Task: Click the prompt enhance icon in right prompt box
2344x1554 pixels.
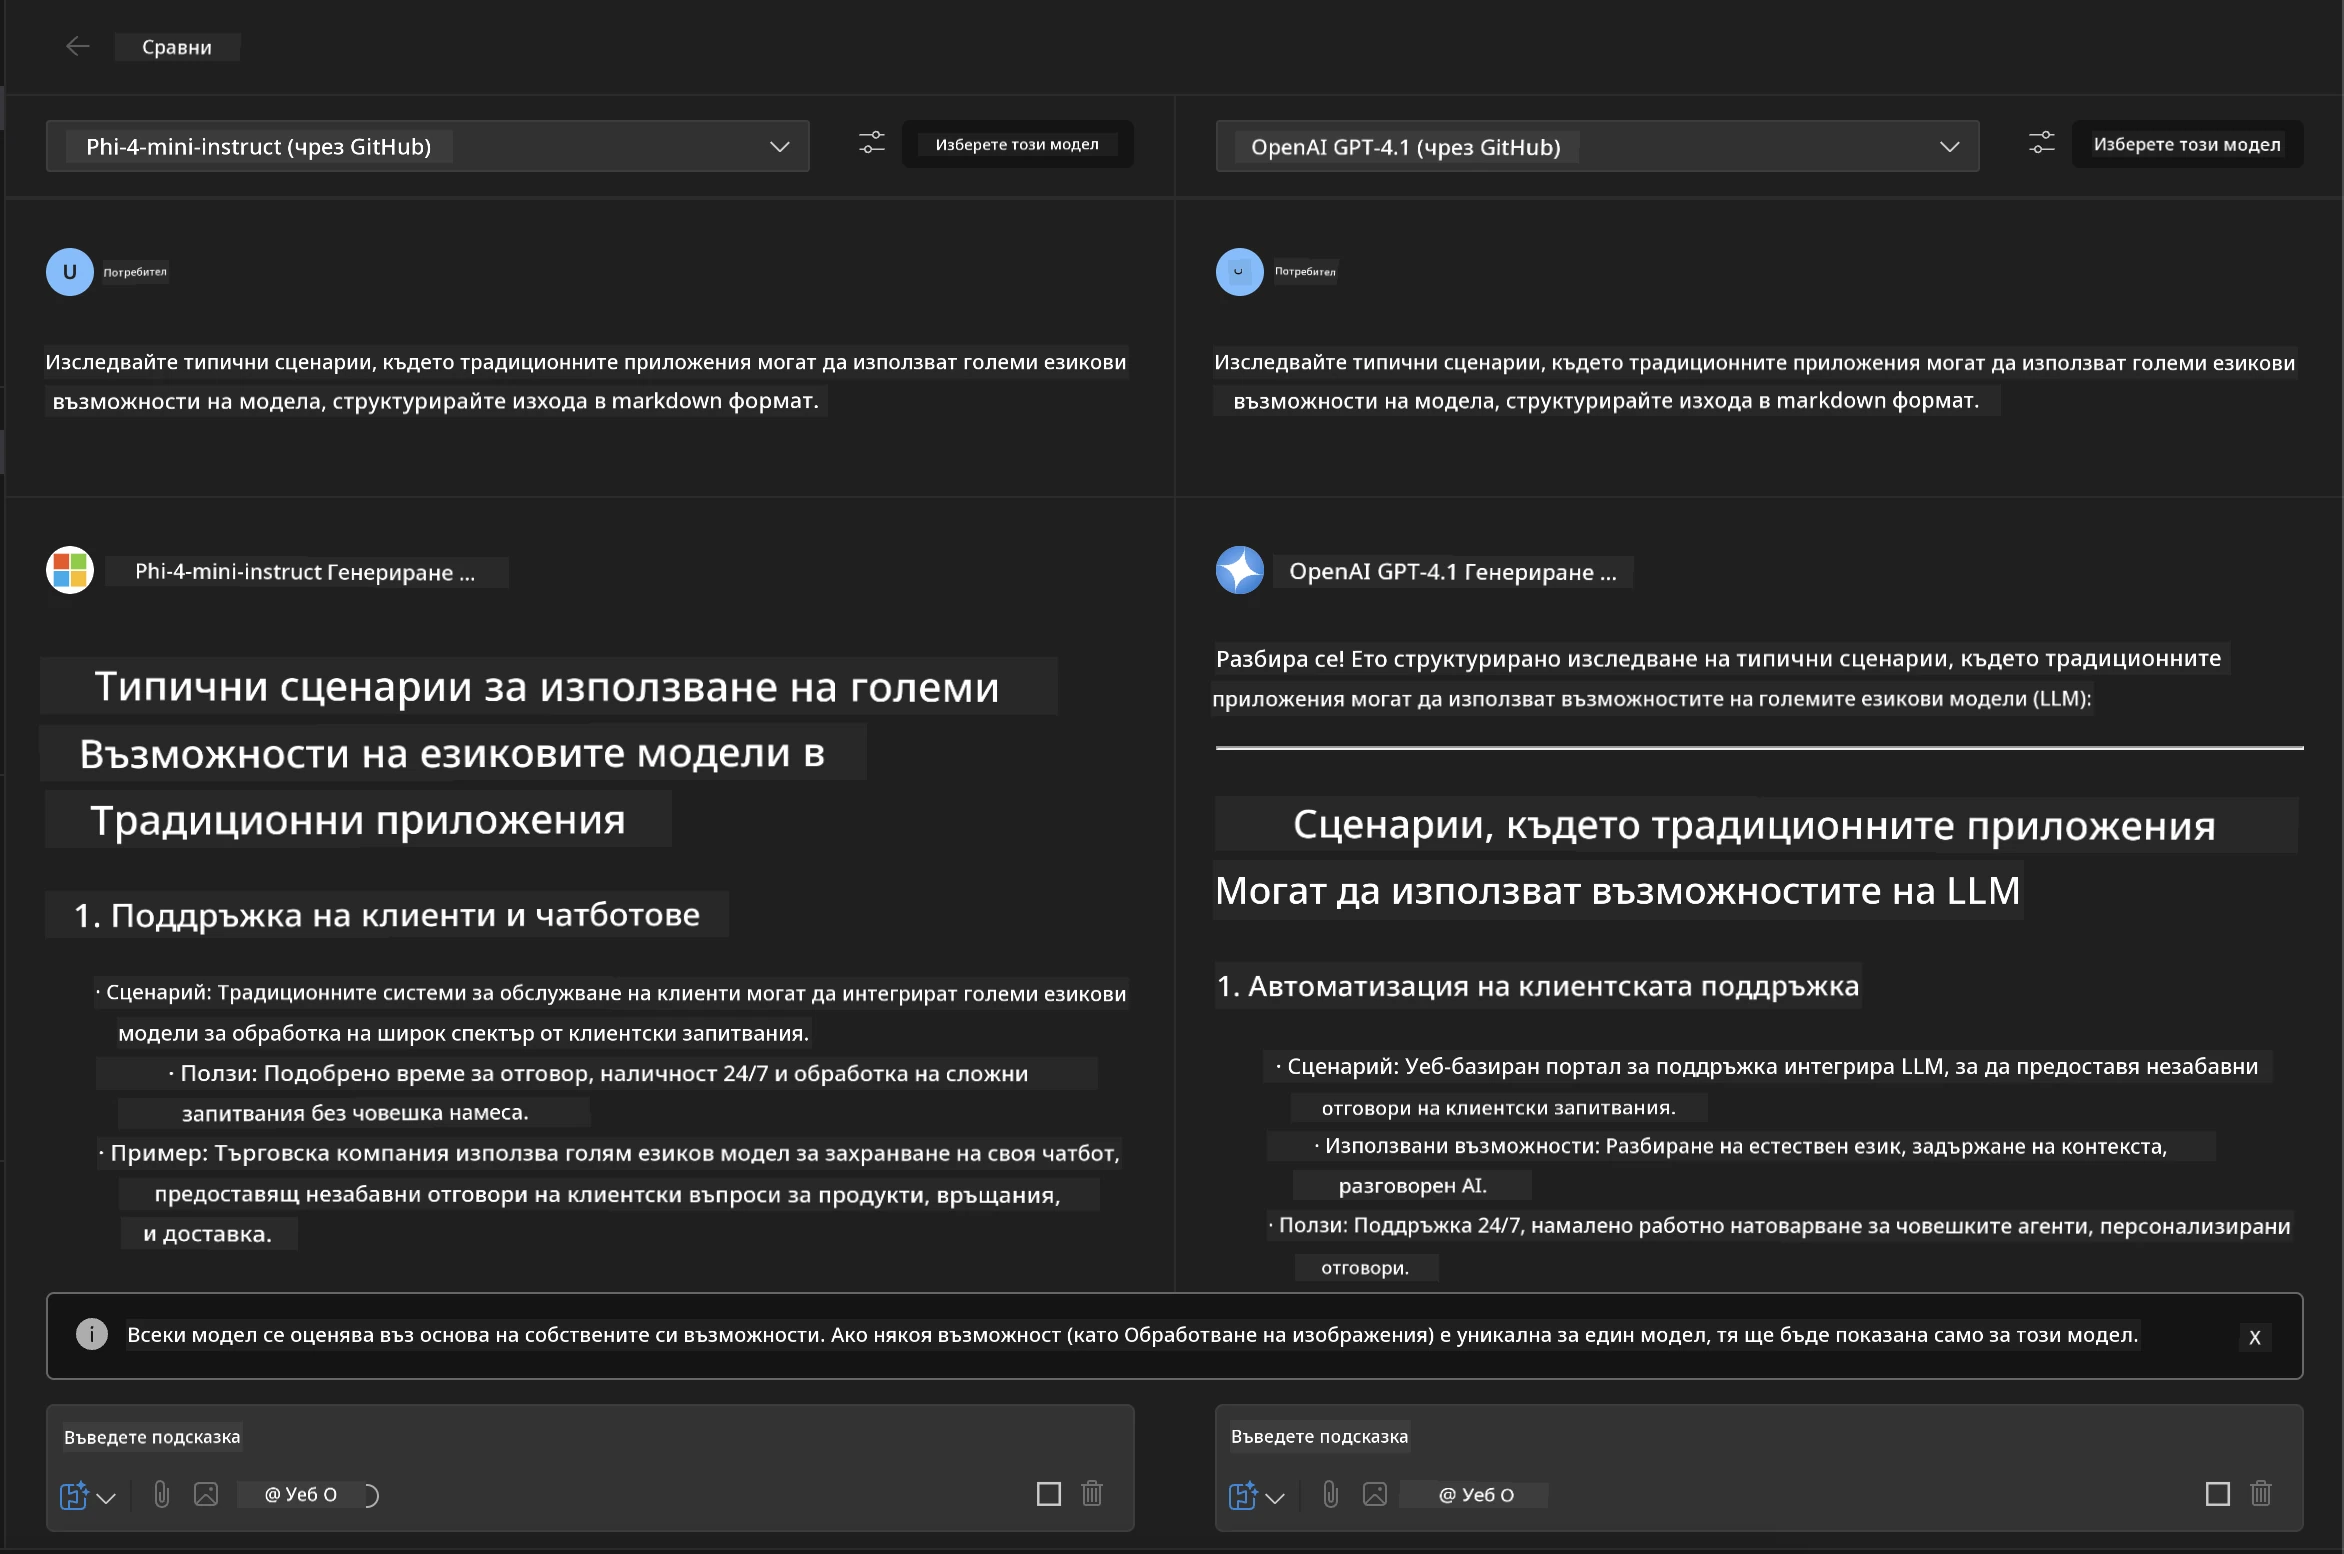Action: (1242, 1495)
